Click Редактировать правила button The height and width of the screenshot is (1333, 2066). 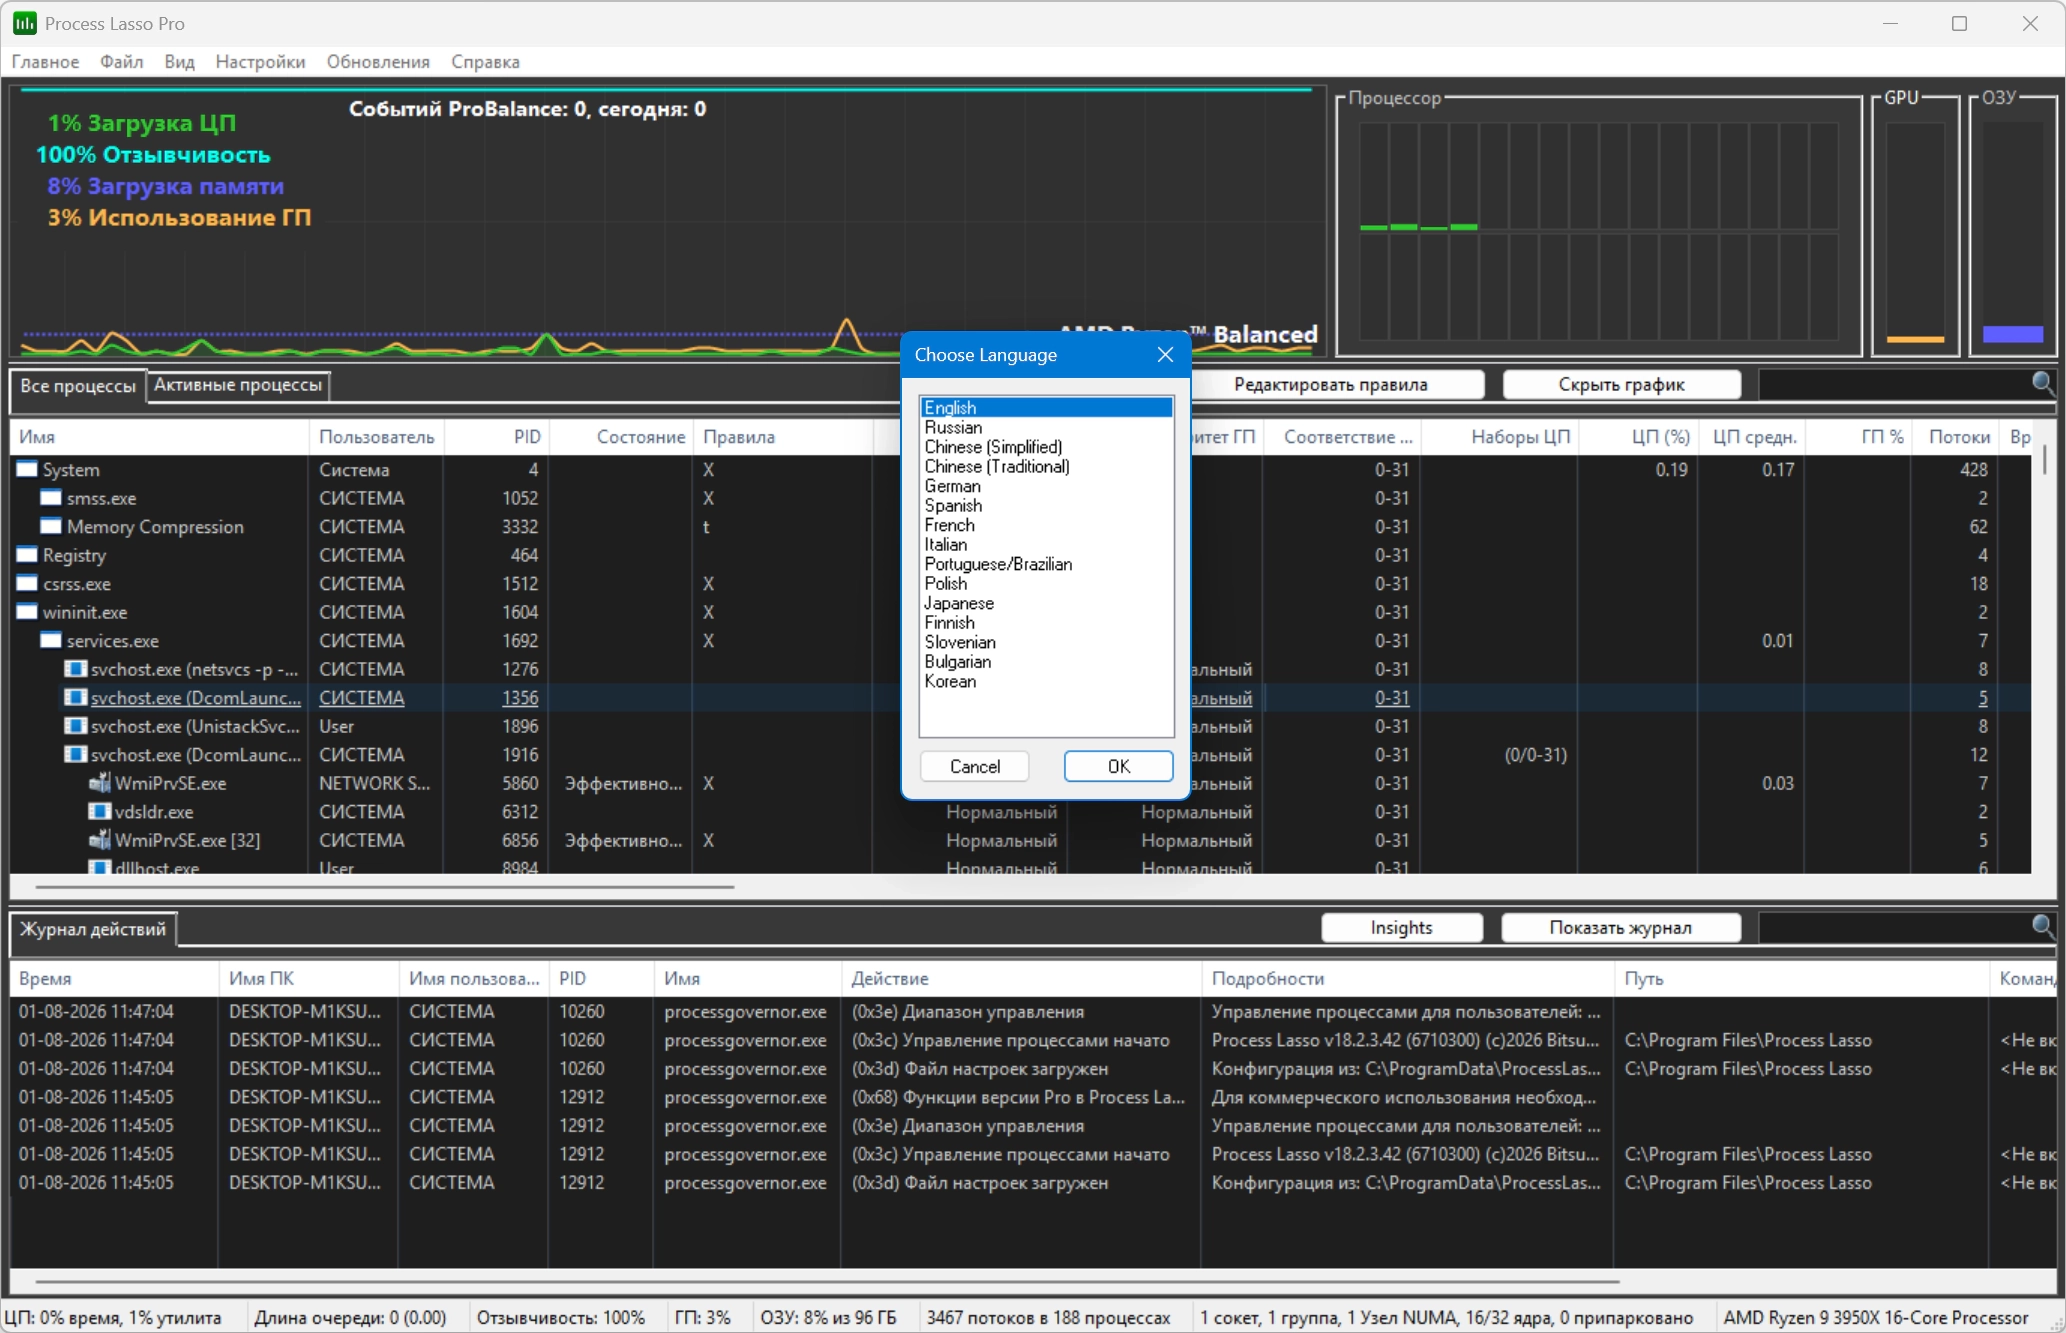pyautogui.click(x=1330, y=385)
